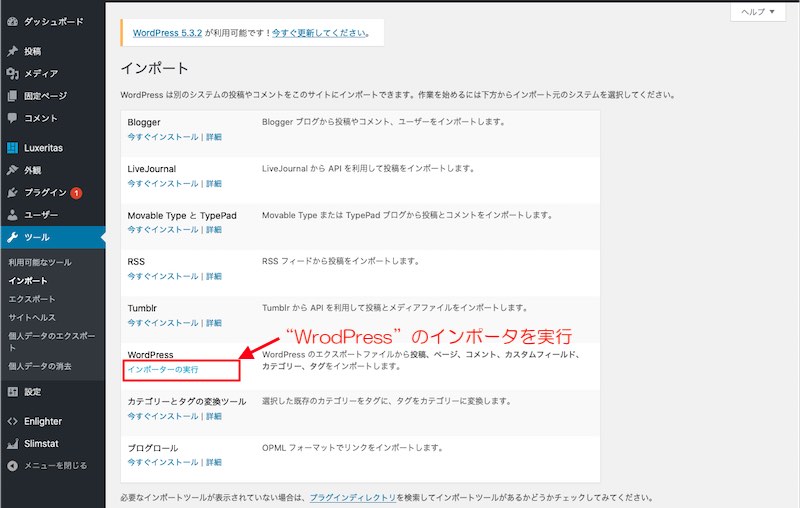Click the paintbrush icon beside 外観
800x508 pixels.
click(13, 170)
